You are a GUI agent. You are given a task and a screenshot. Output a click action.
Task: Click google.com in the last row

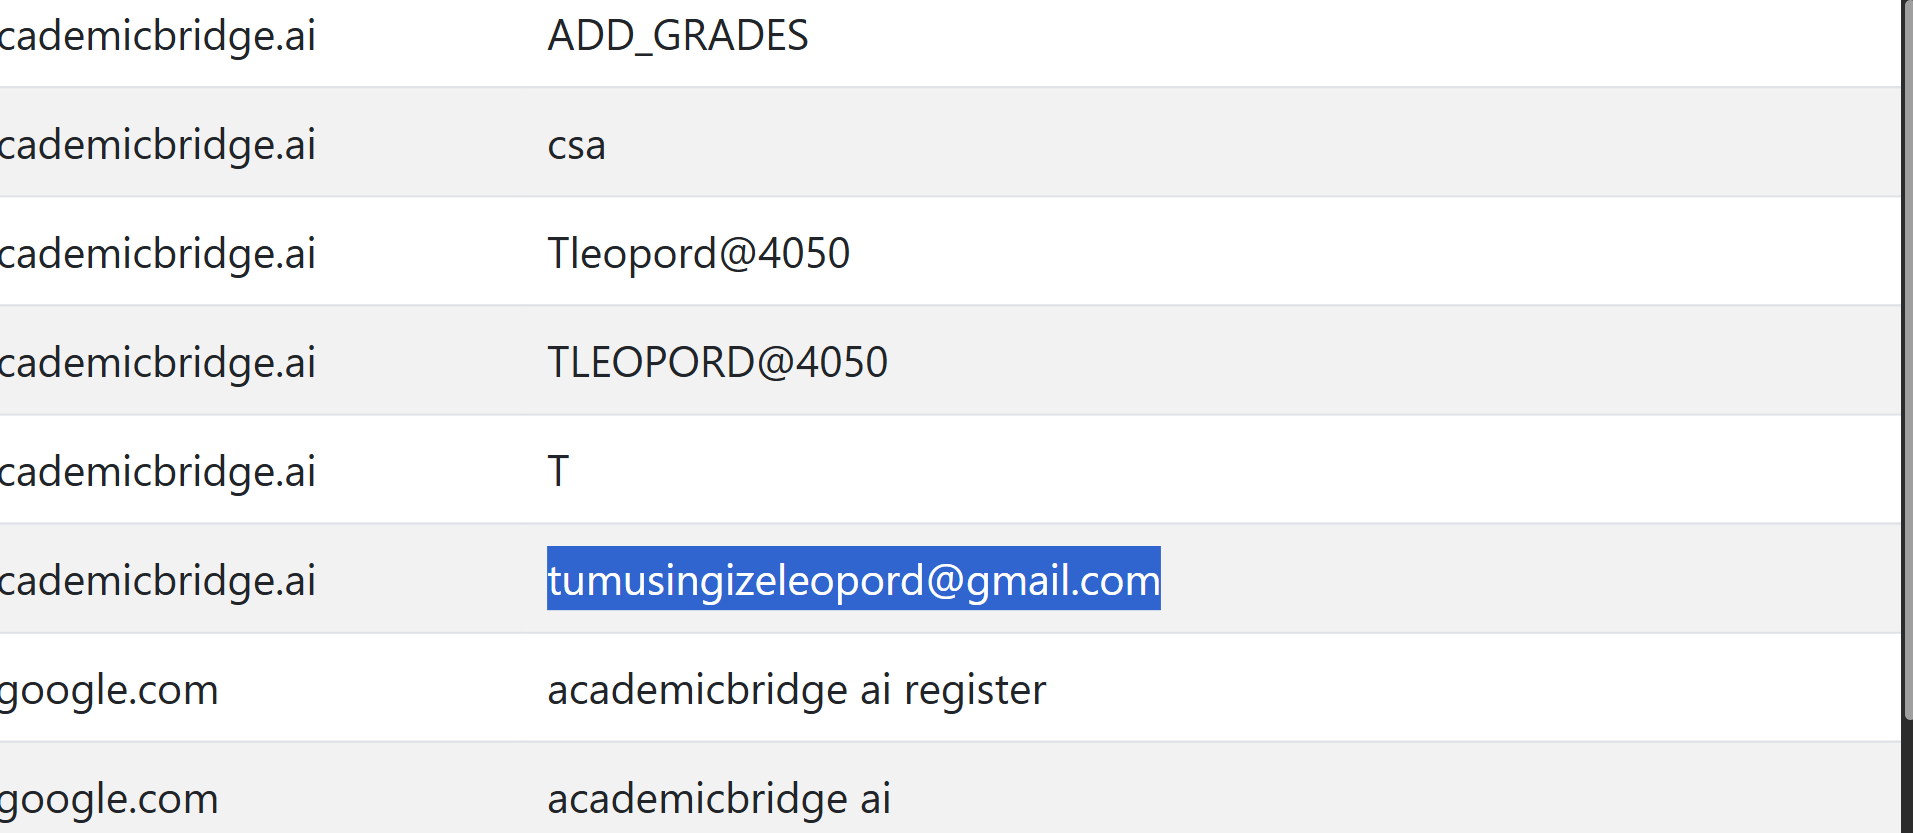pos(109,799)
